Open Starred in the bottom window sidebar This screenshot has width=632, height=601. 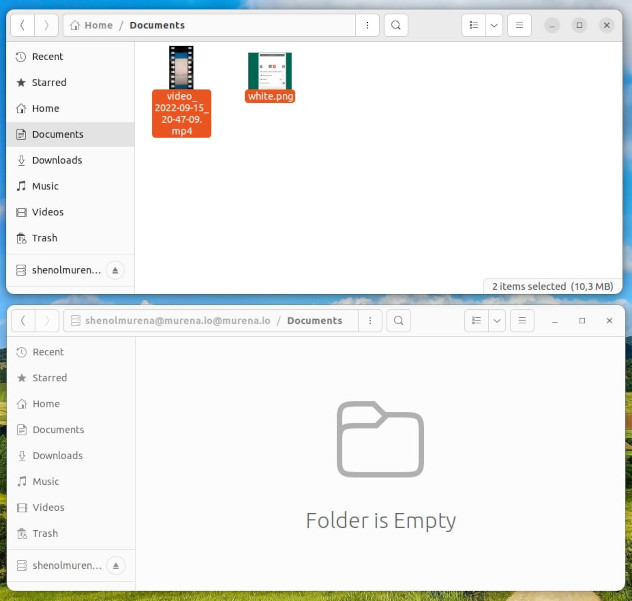[x=50, y=378]
